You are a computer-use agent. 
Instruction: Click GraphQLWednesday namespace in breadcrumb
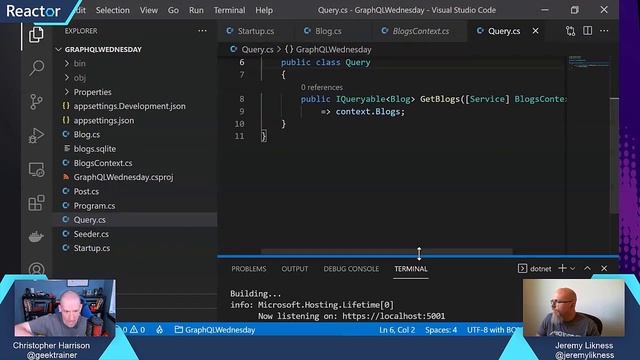pyautogui.click(x=333, y=49)
